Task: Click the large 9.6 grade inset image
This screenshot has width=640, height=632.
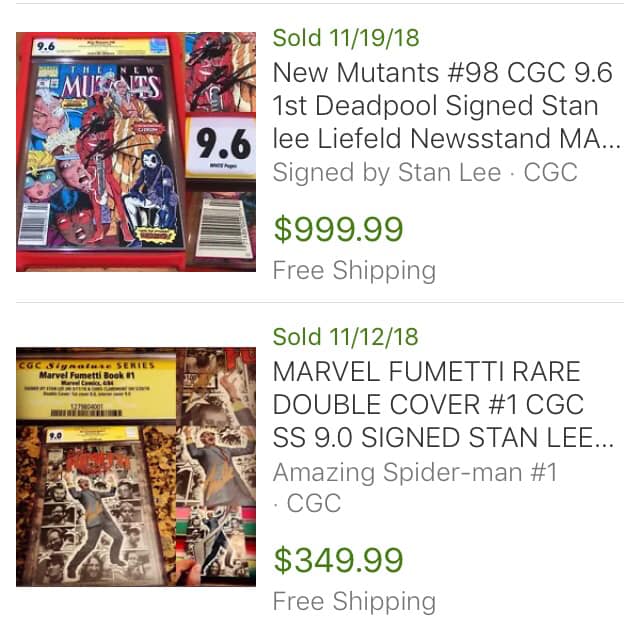Action: tap(224, 143)
